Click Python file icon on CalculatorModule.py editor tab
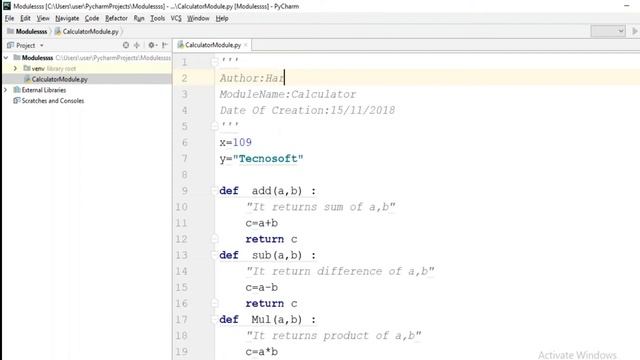The height and width of the screenshot is (360, 640). click(x=180, y=45)
